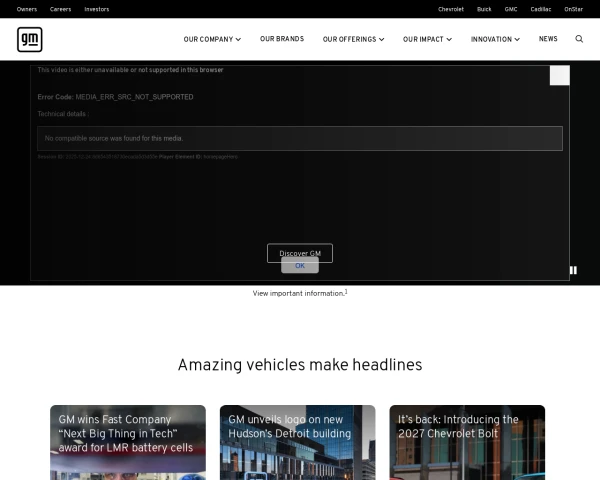Go to Chevrolet brand site
This screenshot has height=480, width=600.
click(451, 9)
